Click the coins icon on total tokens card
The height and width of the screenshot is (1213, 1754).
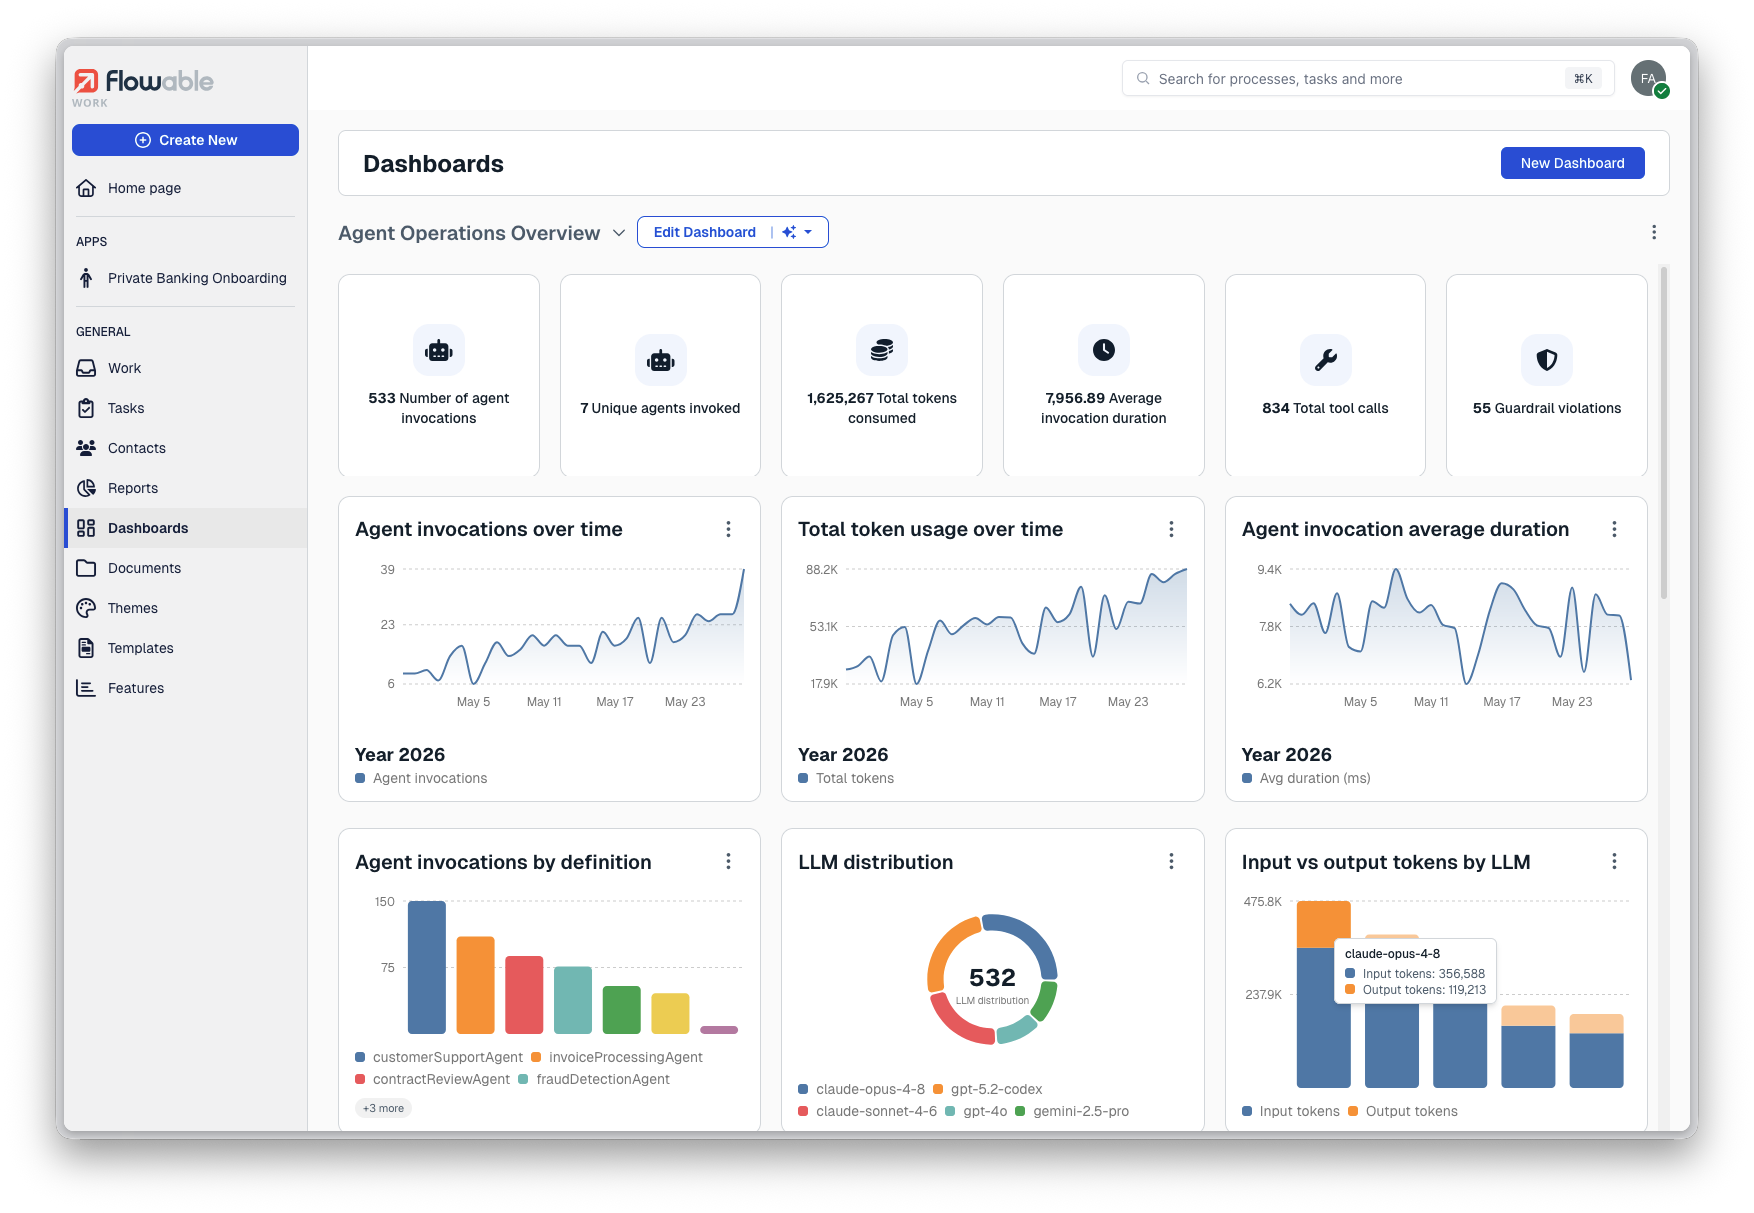882,350
